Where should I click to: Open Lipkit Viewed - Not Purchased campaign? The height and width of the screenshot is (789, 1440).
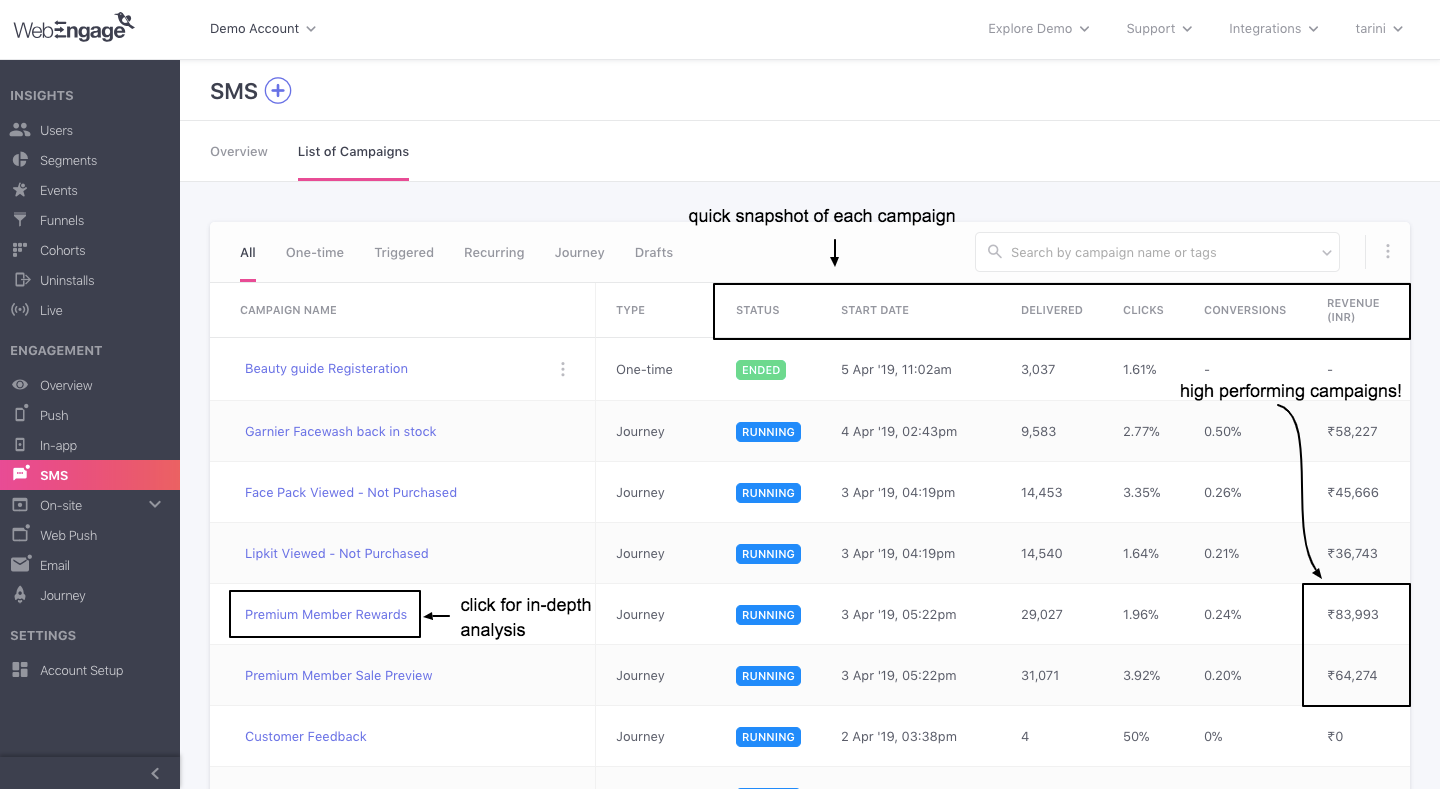[337, 553]
